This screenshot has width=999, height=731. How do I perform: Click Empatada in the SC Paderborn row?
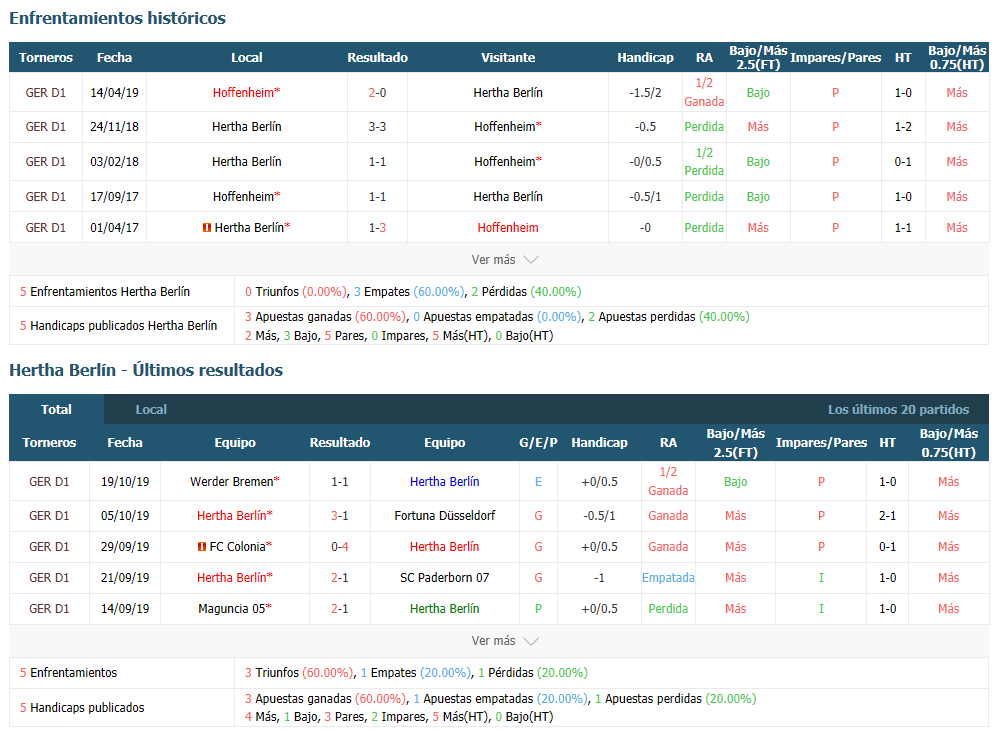pyautogui.click(x=668, y=578)
